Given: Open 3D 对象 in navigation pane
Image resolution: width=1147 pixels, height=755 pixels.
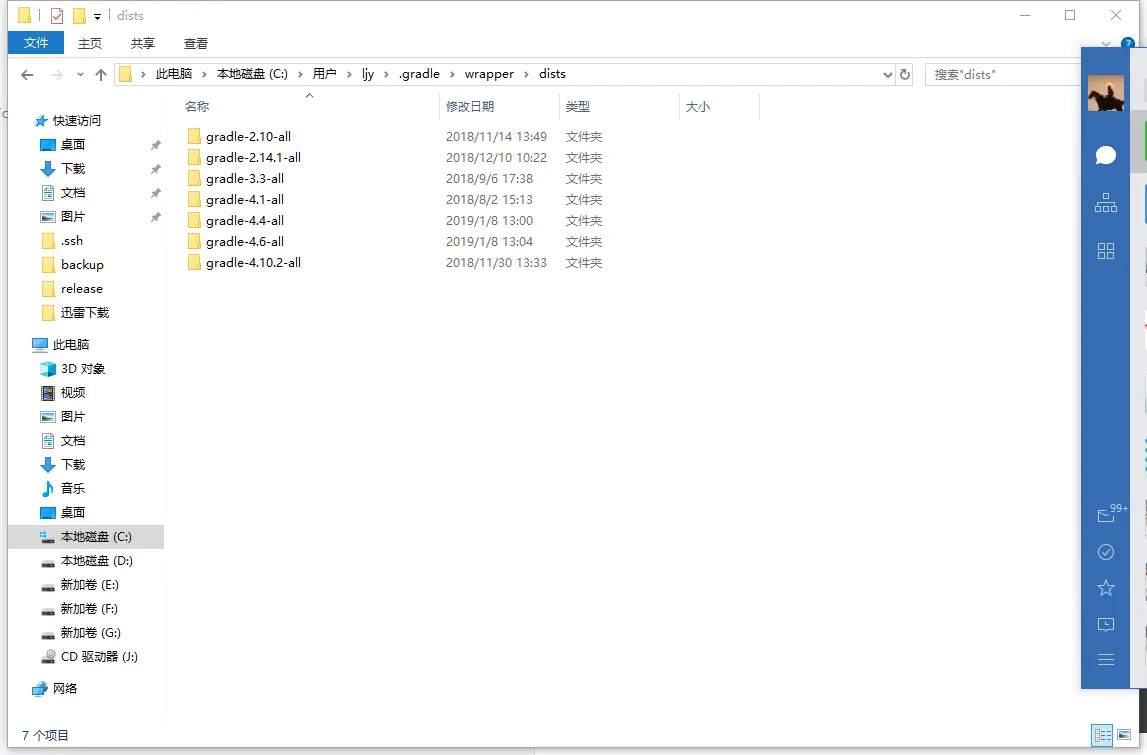Looking at the screenshot, I should [83, 369].
